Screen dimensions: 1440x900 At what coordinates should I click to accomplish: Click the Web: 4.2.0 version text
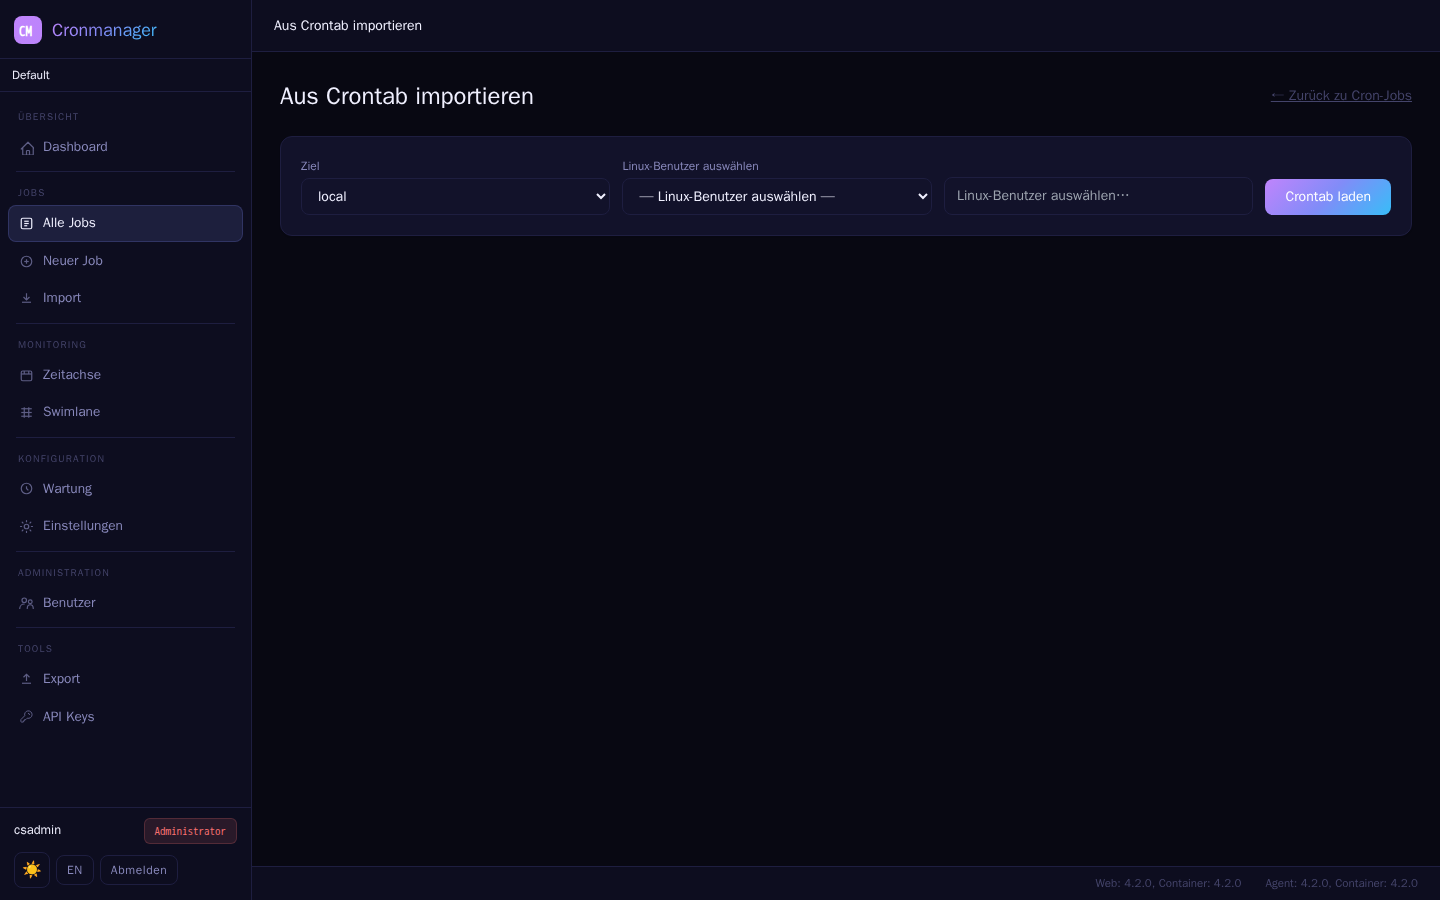pyautogui.click(x=1168, y=883)
